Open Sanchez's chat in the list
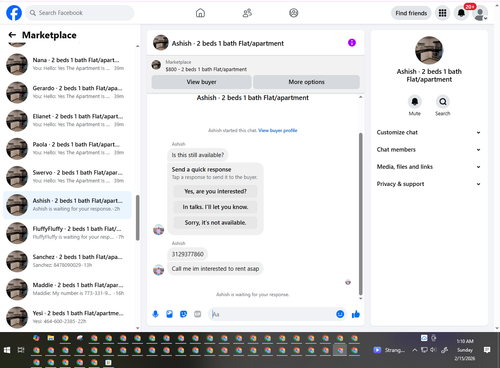 pyautogui.click(x=67, y=261)
